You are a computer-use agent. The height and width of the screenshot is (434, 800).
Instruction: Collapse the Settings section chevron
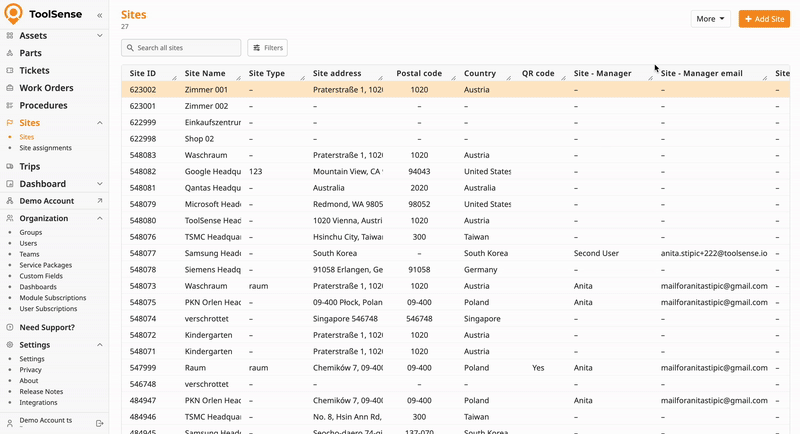tap(99, 345)
